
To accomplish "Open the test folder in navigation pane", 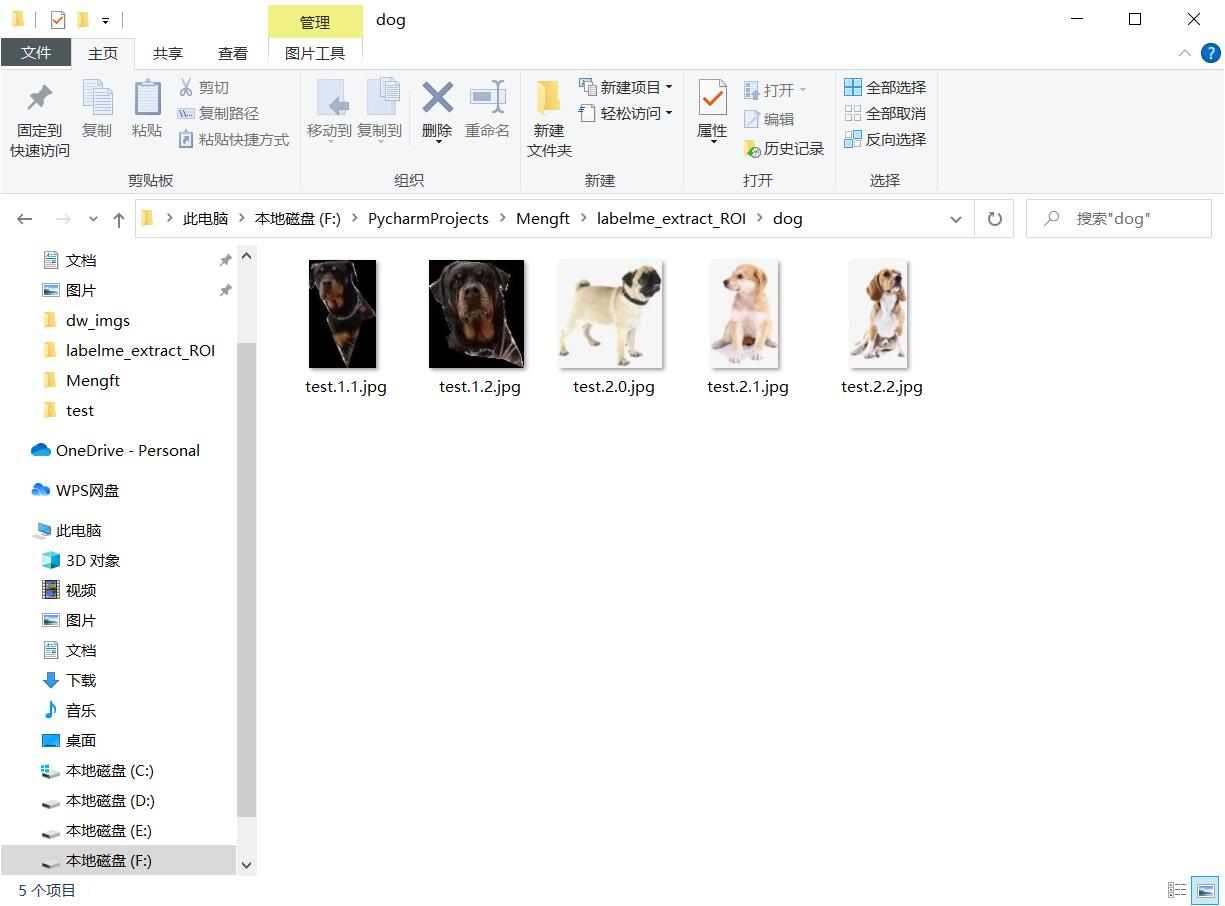I will [x=80, y=411].
